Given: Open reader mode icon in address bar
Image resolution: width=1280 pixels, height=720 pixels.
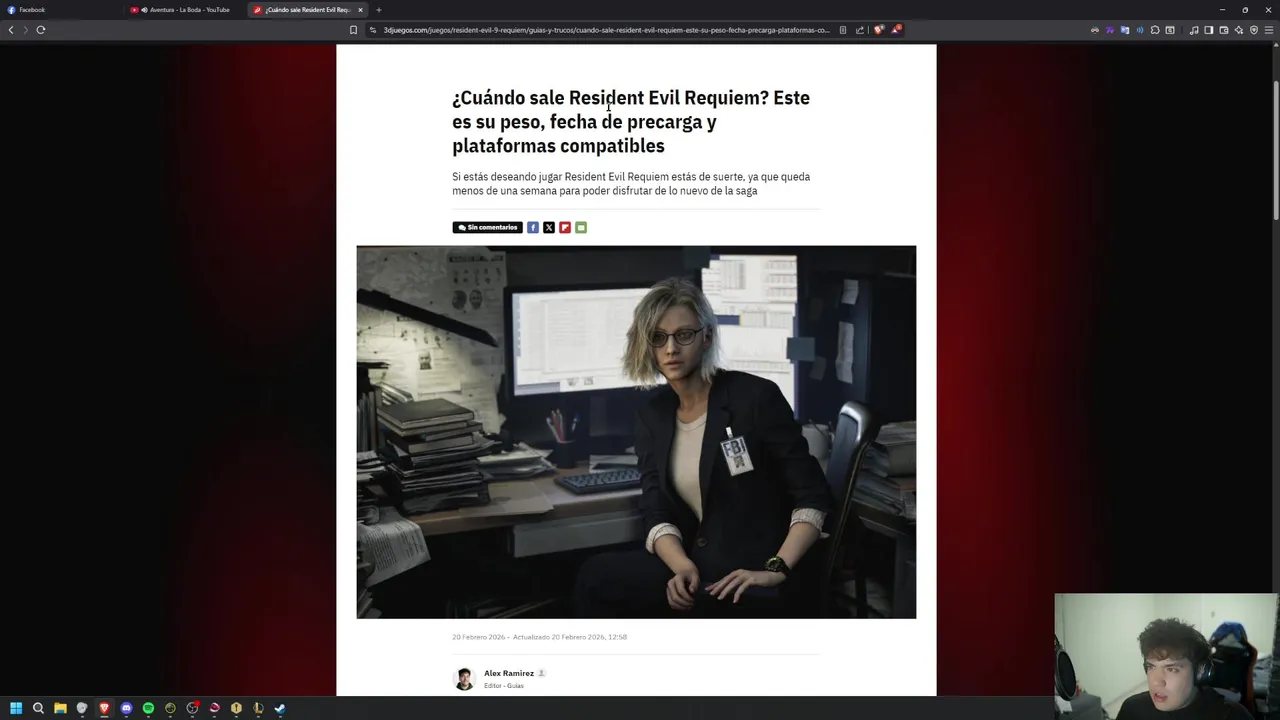Looking at the screenshot, I should (x=843, y=30).
